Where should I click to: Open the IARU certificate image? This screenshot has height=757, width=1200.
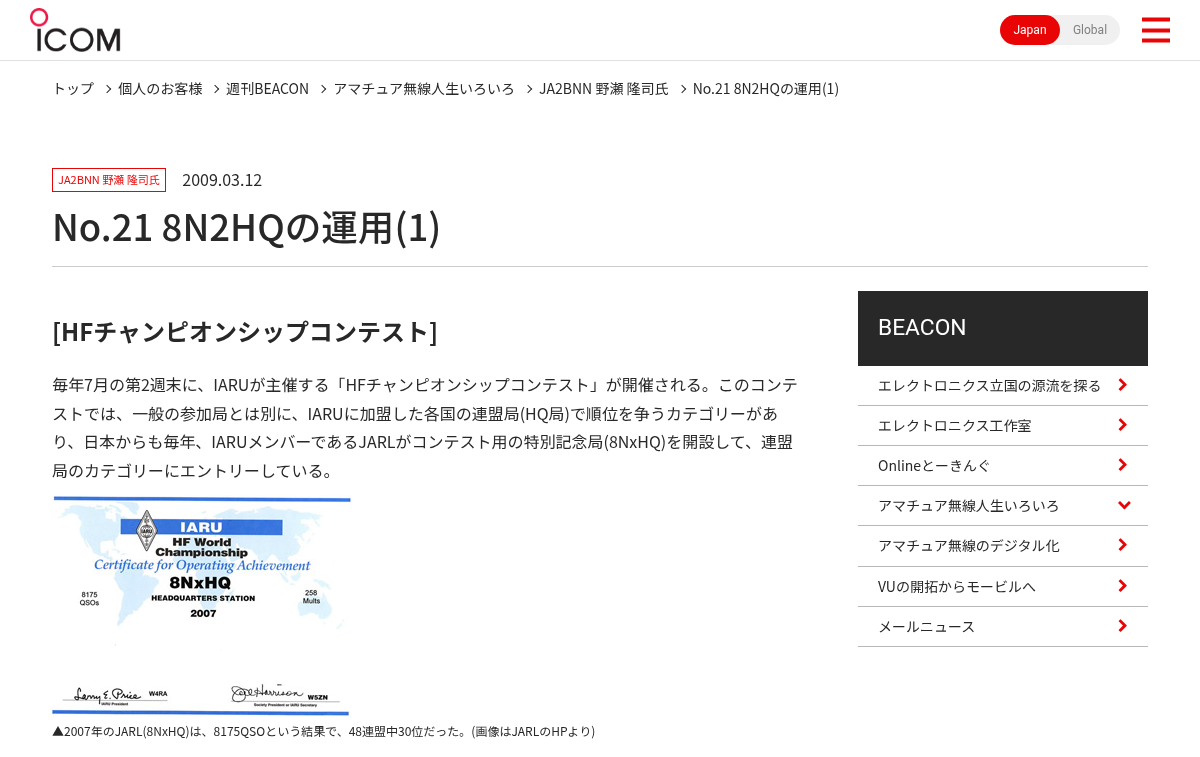201,606
